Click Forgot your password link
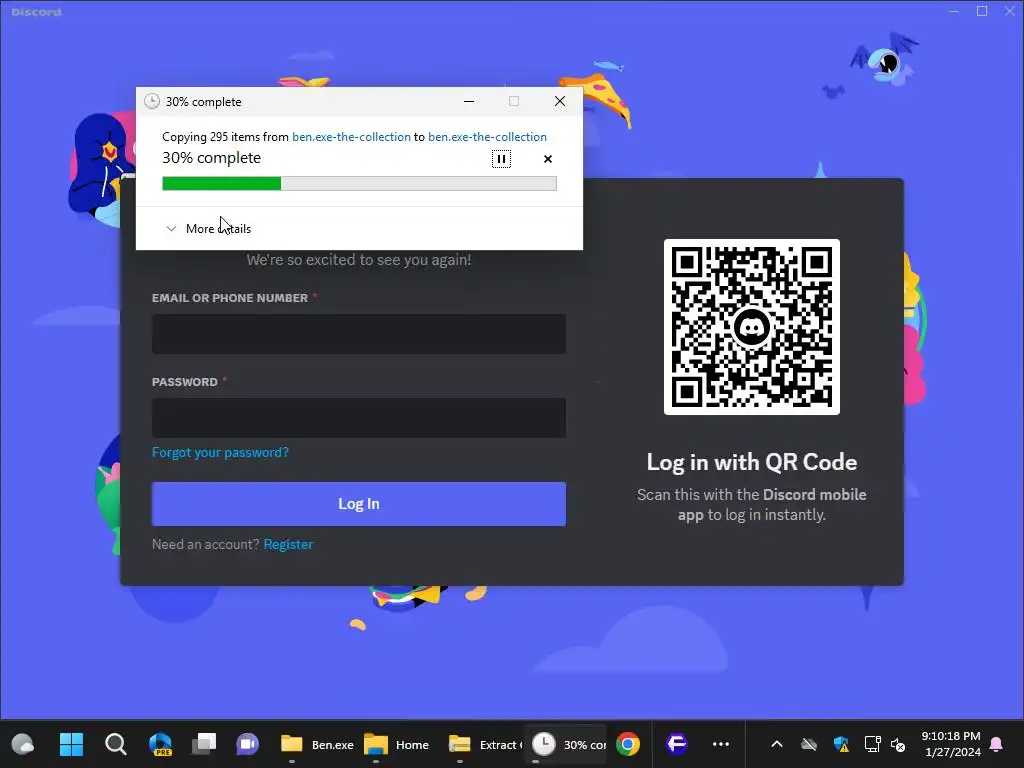Viewport: 1024px width, 768px height. pyautogui.click(x=220, y=452)
